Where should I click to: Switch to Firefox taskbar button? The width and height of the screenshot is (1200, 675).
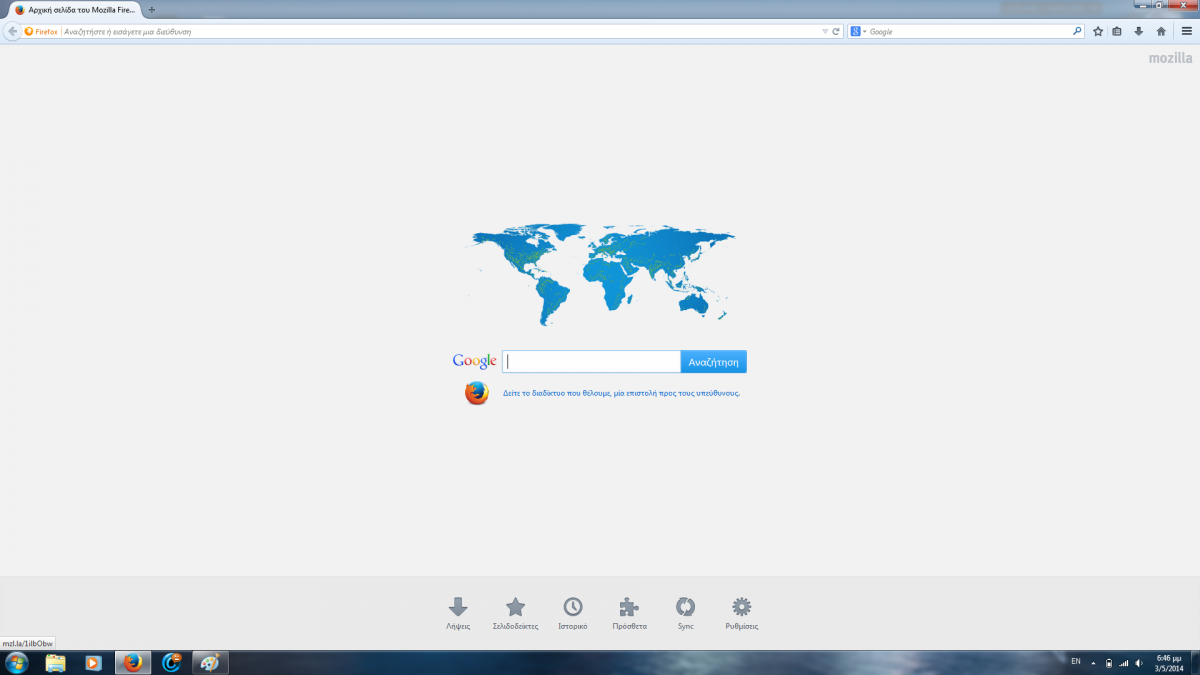coord(133,662)
